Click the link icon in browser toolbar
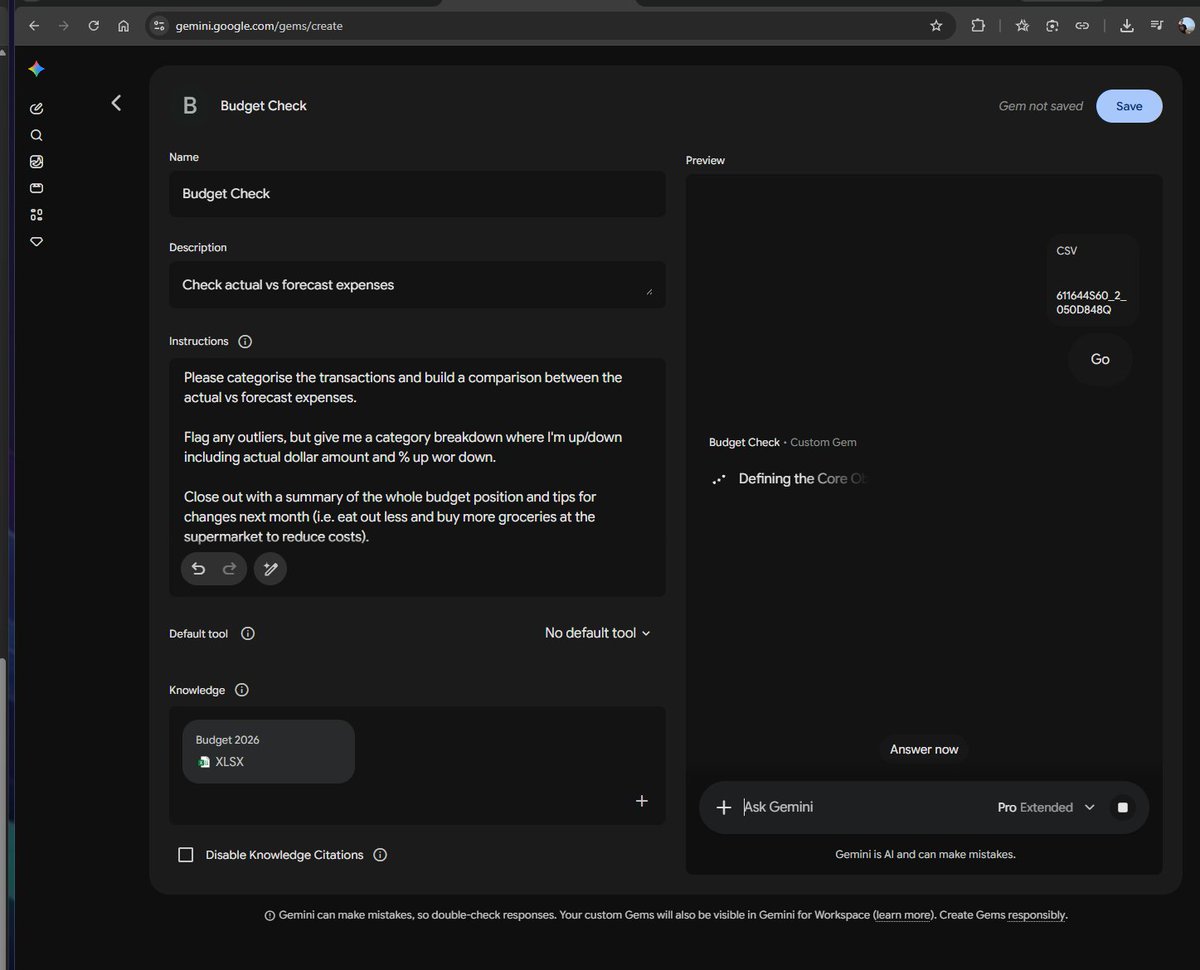 (1082, 26)
